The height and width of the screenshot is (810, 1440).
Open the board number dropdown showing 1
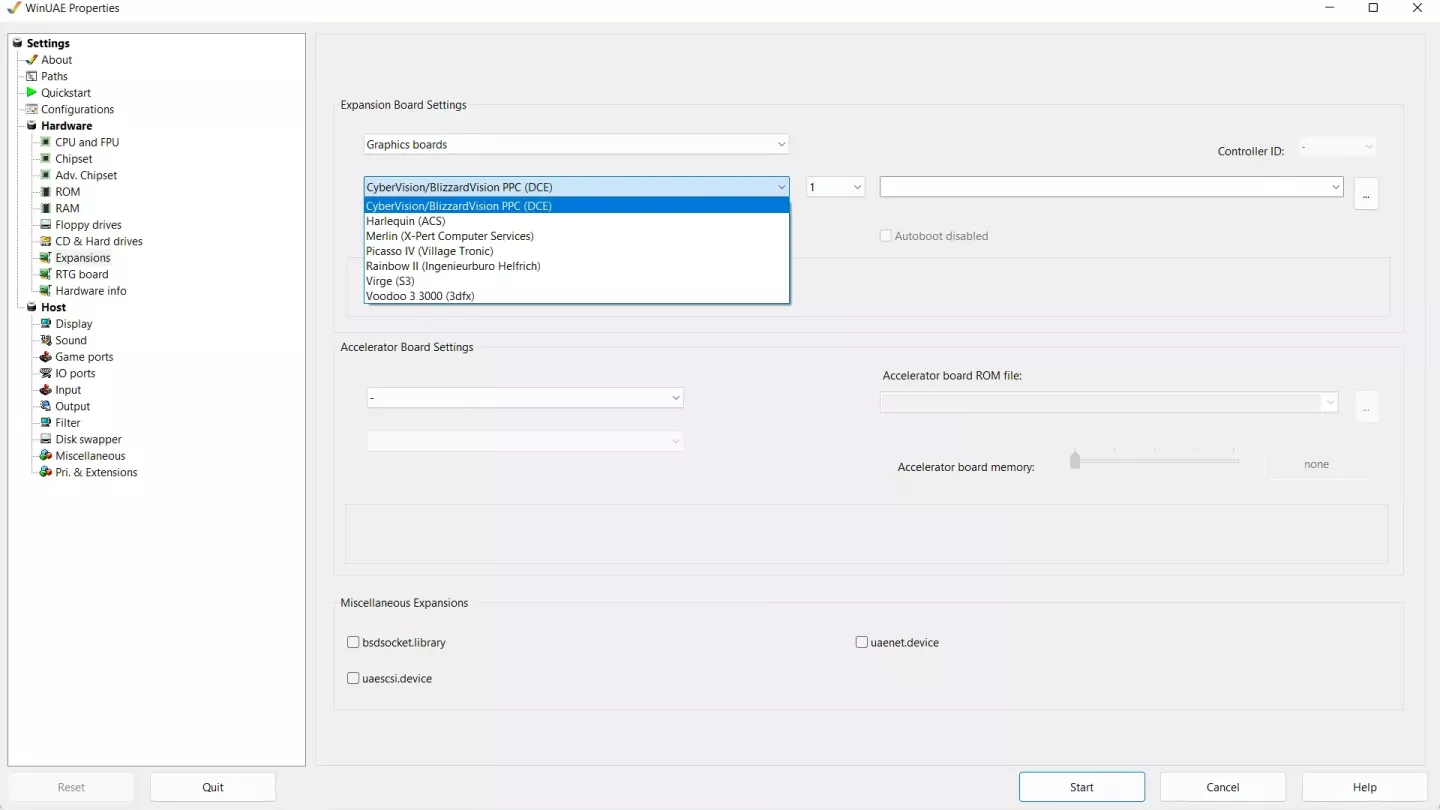pos(835,187)
